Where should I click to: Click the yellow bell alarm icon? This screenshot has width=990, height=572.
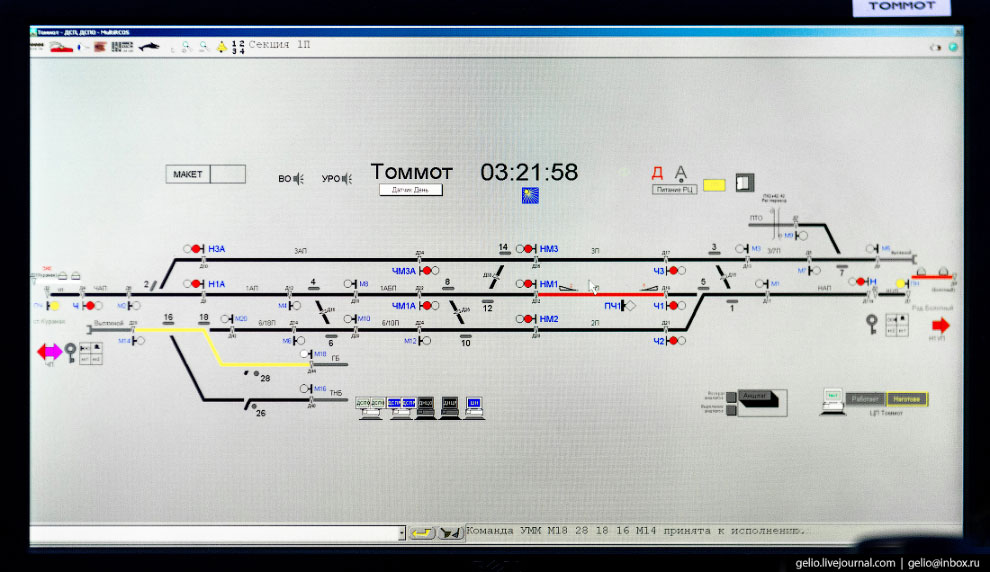coord(222,47)
